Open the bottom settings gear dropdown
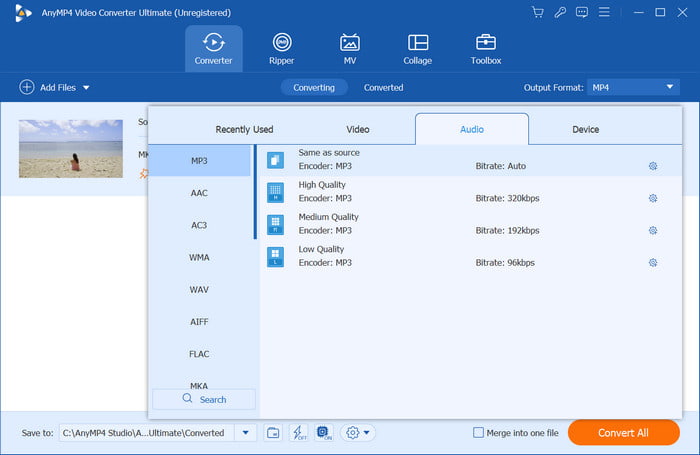Viewport: 700px width, 455px height. (x=358, y=433)
